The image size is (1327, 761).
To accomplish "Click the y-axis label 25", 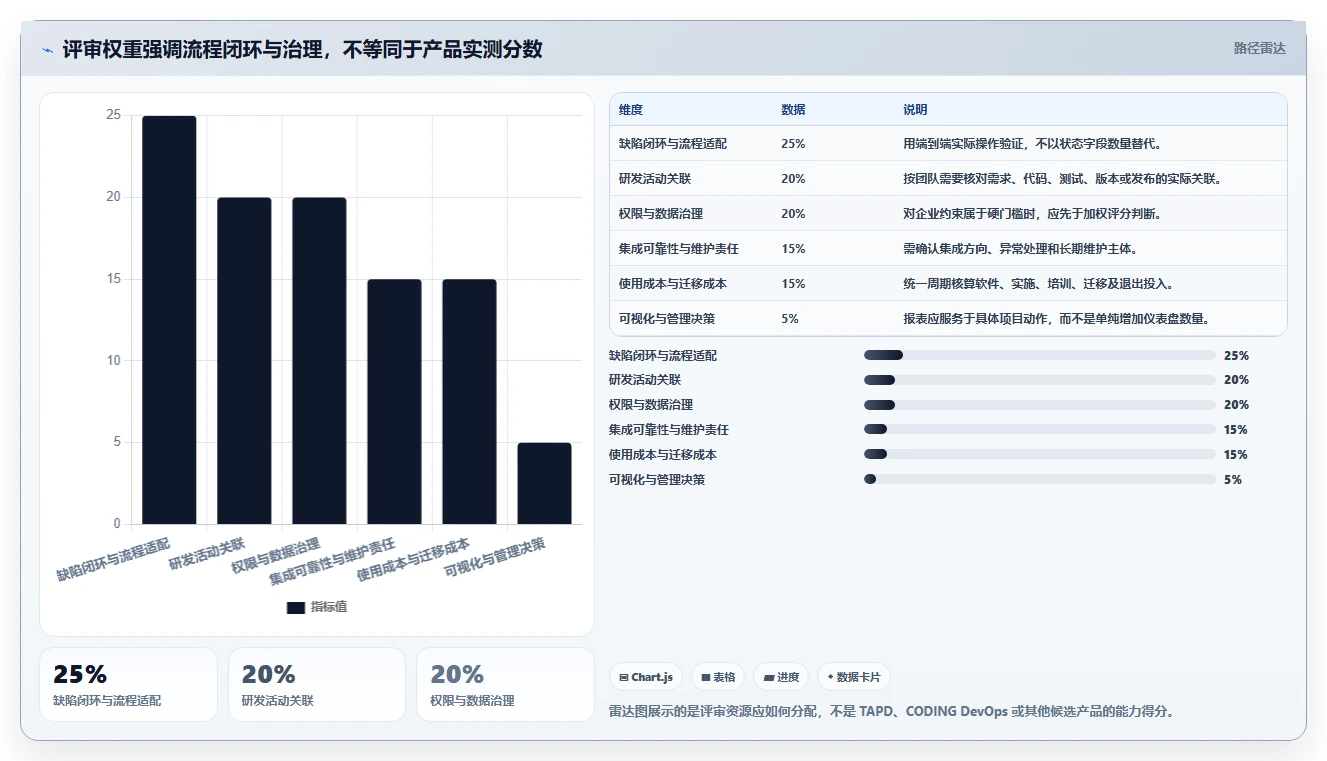I will coord(113,115).
